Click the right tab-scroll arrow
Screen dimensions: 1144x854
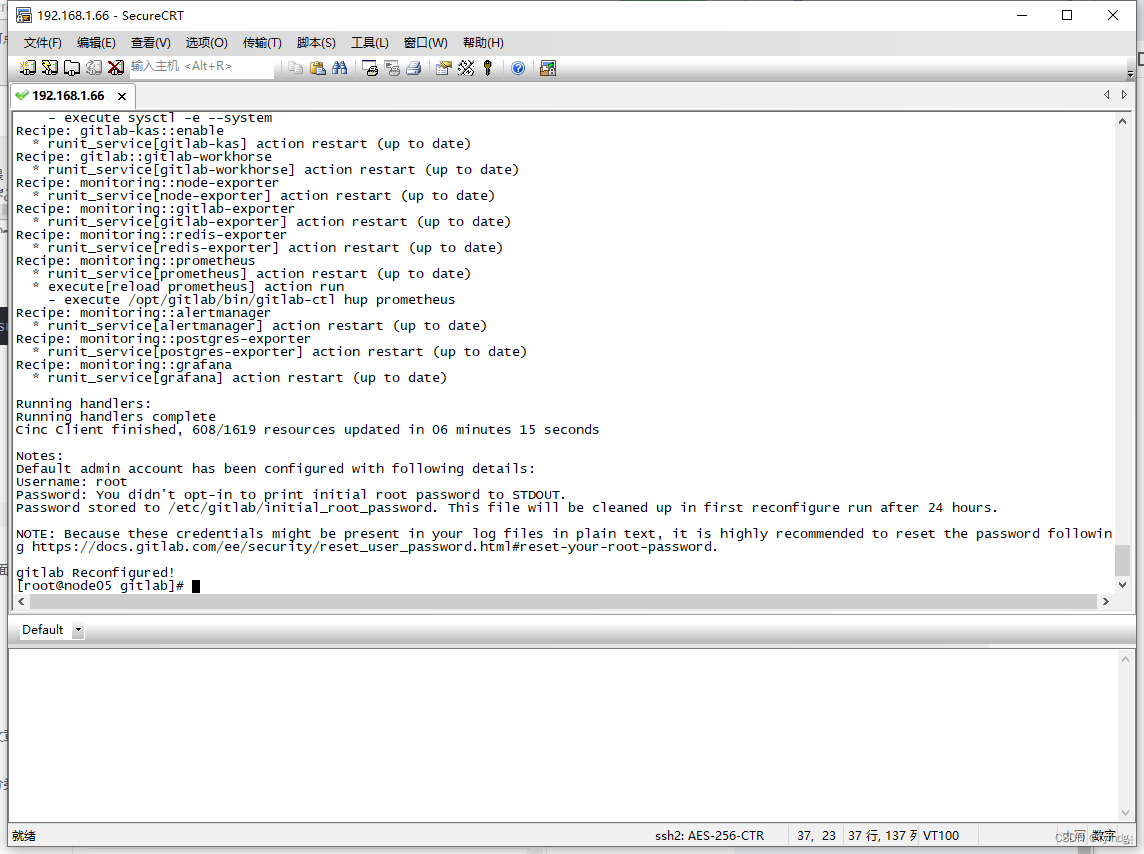pyautogui.click(x=1122, y=94)
